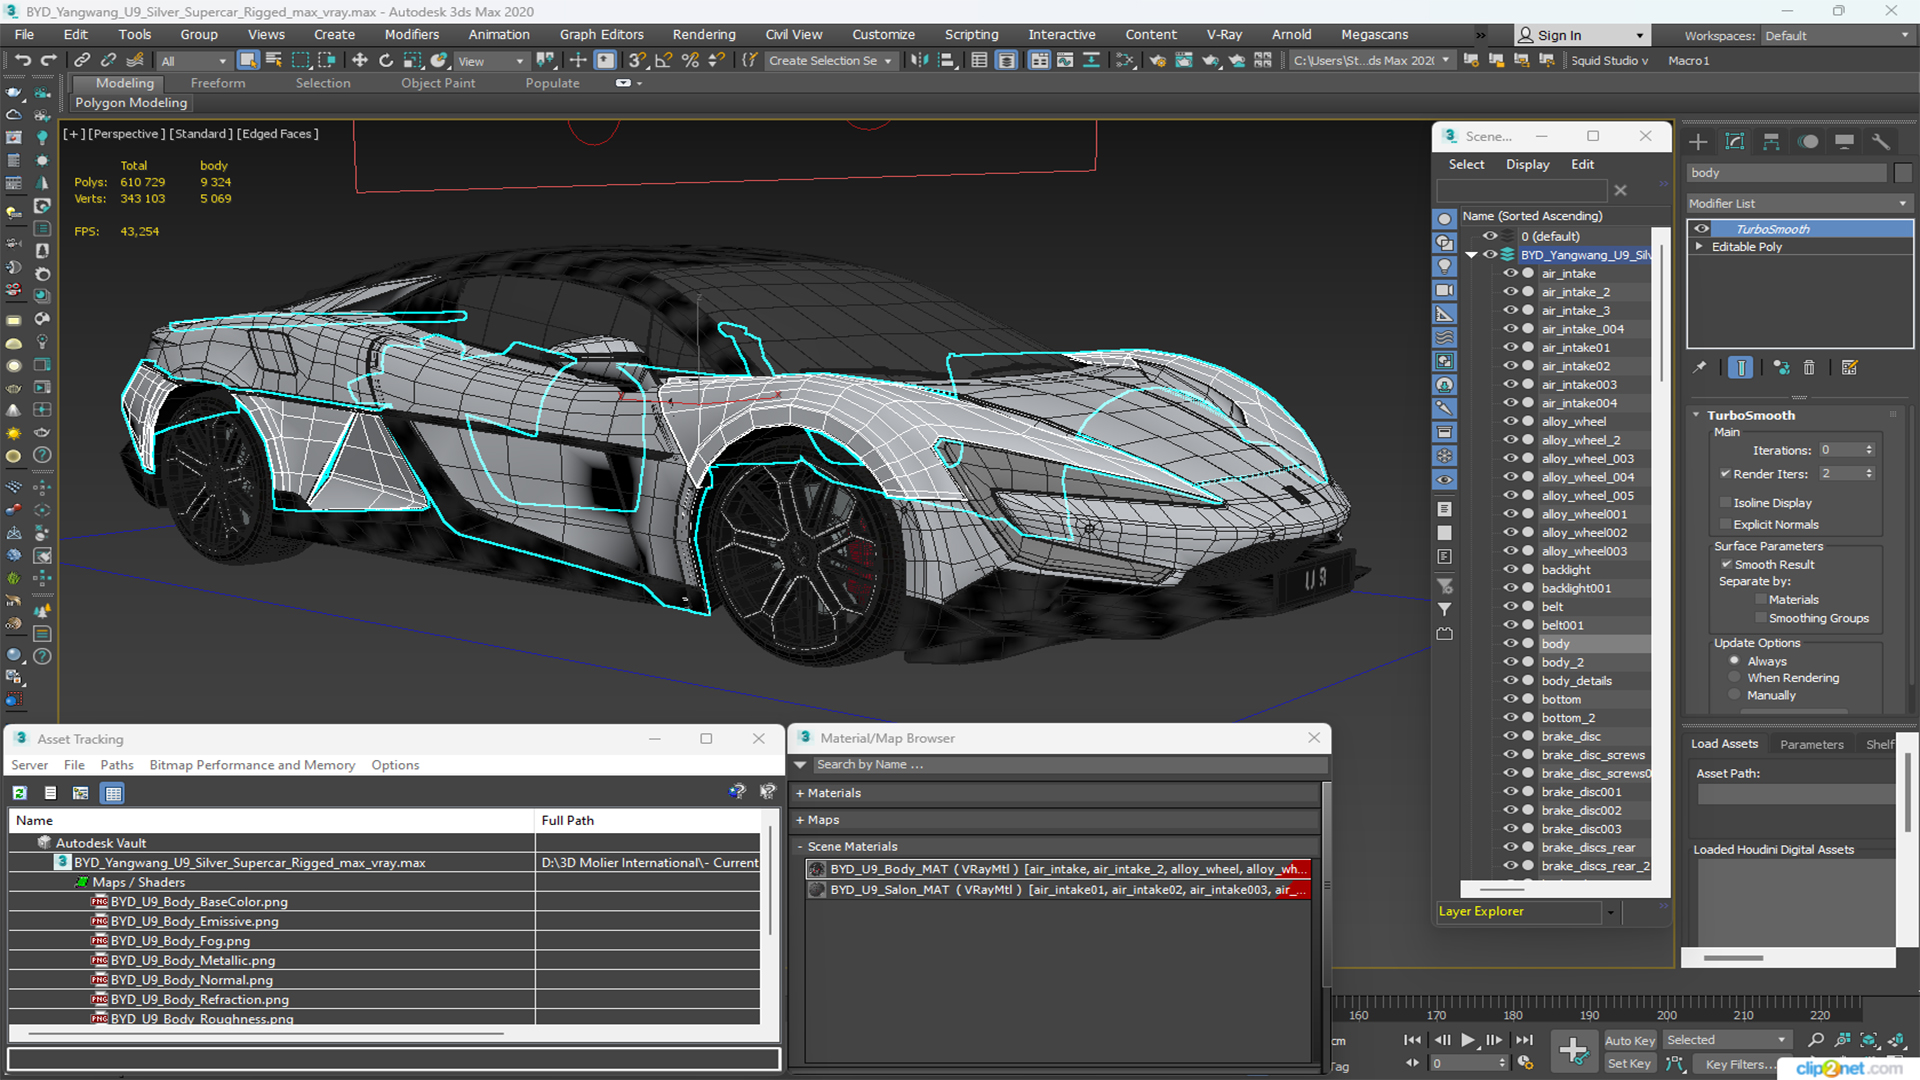1920x1080 pixels.
Task: Open the selection filter All dropdown
Action: (193, 61)
